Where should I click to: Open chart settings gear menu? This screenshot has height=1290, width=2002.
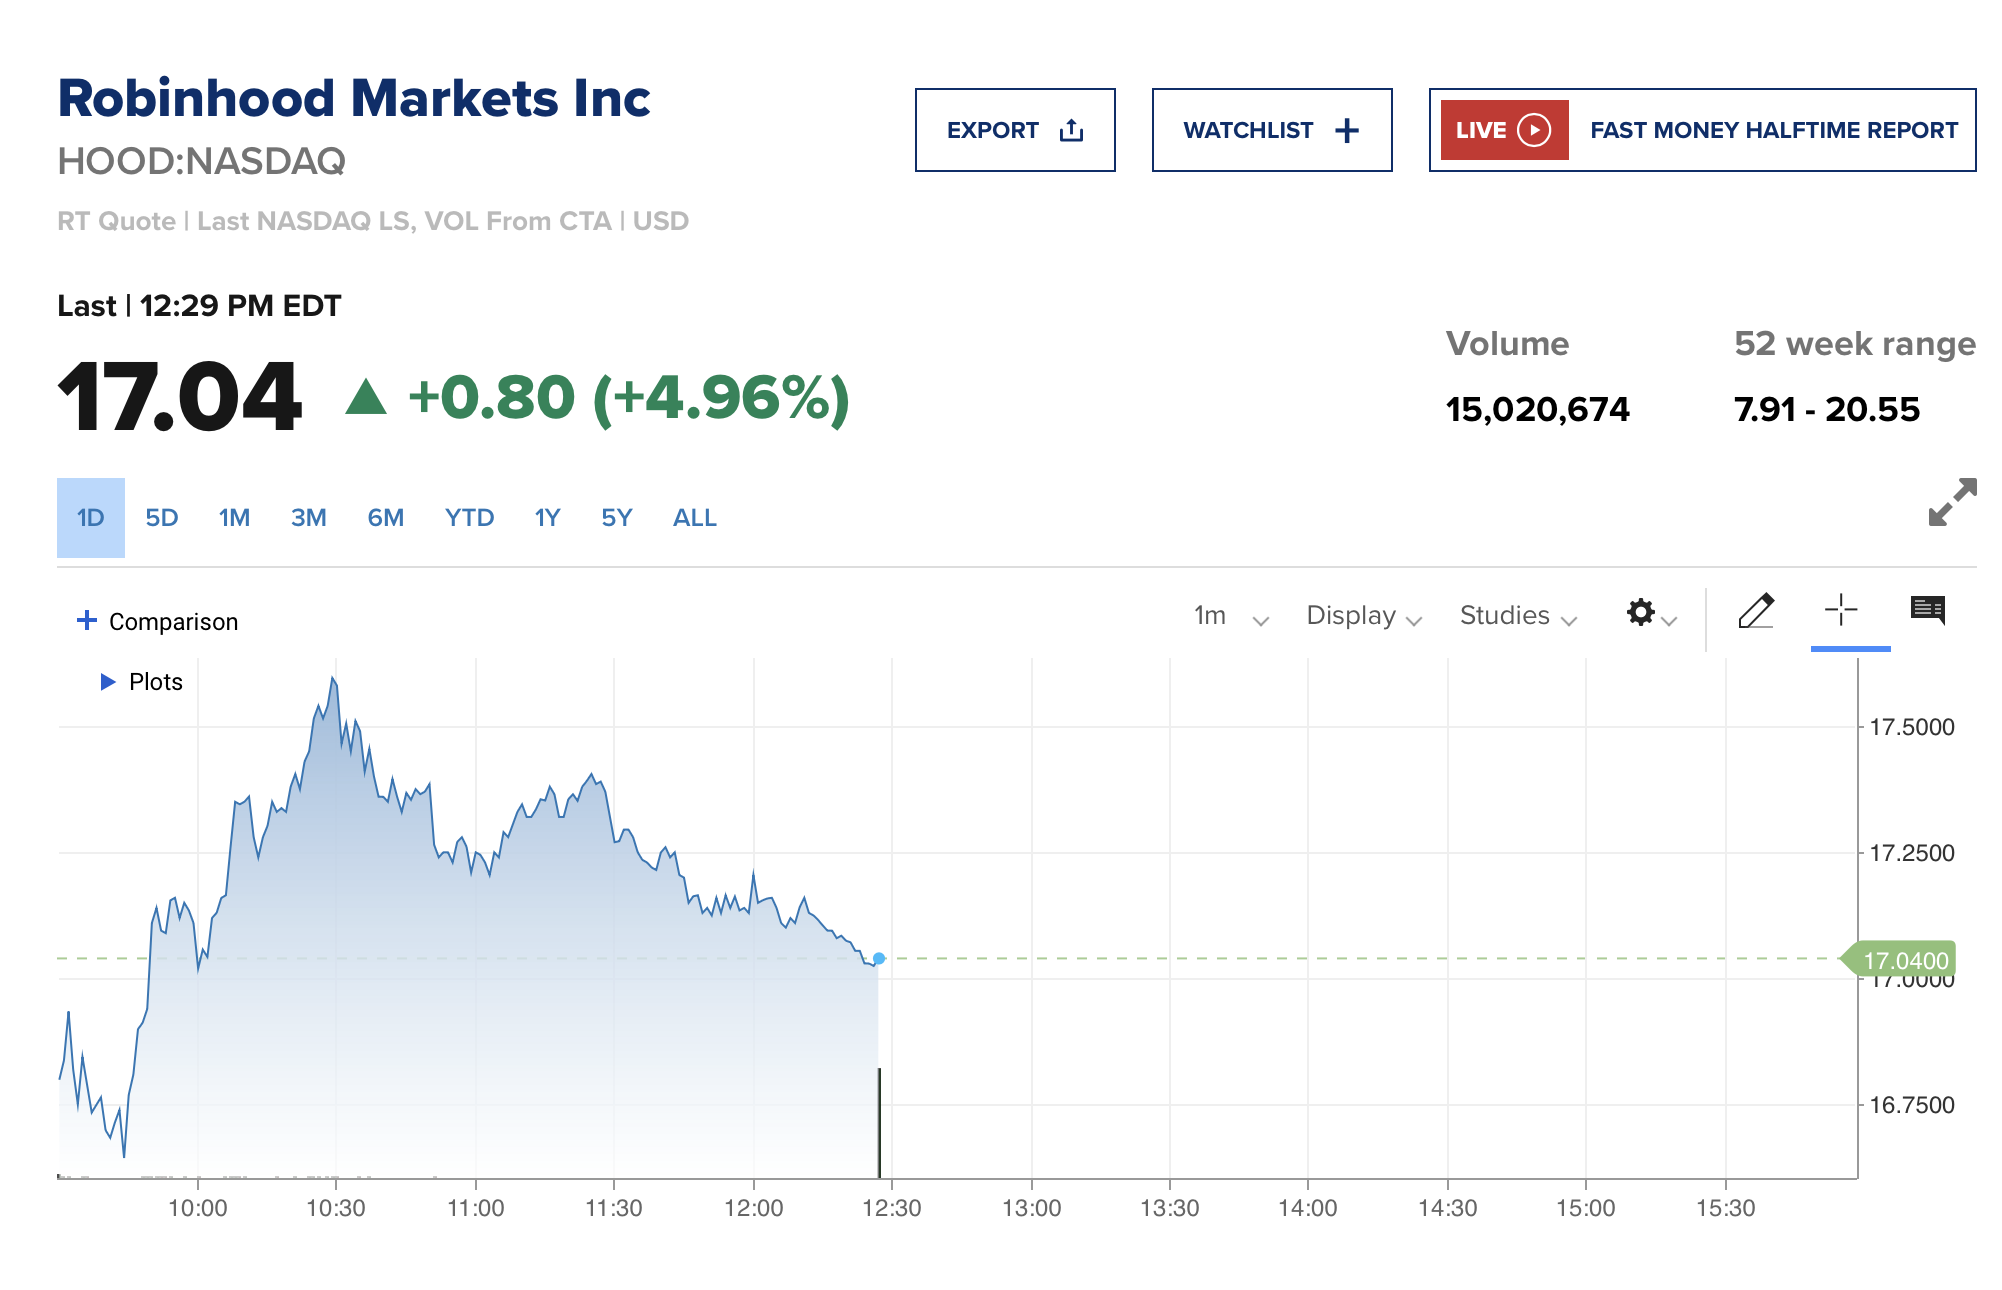(x=1641, y=612)
